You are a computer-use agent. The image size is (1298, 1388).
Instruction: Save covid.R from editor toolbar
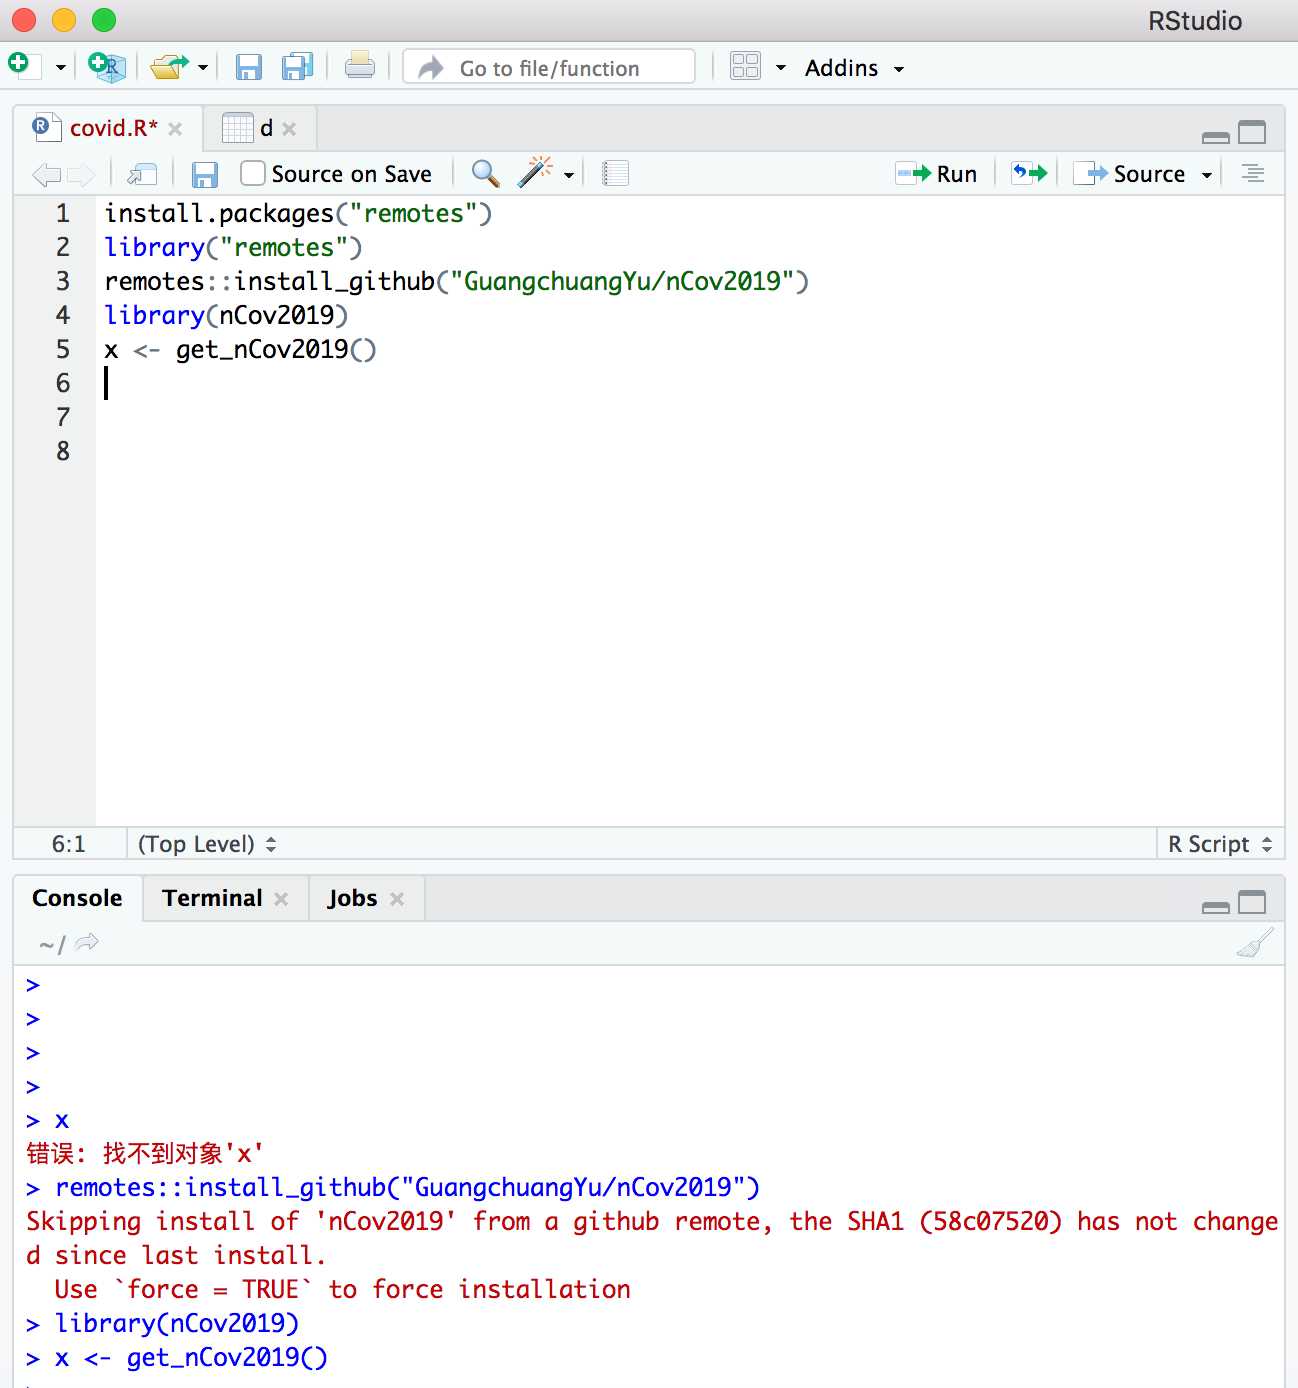(x=205, y=174)
